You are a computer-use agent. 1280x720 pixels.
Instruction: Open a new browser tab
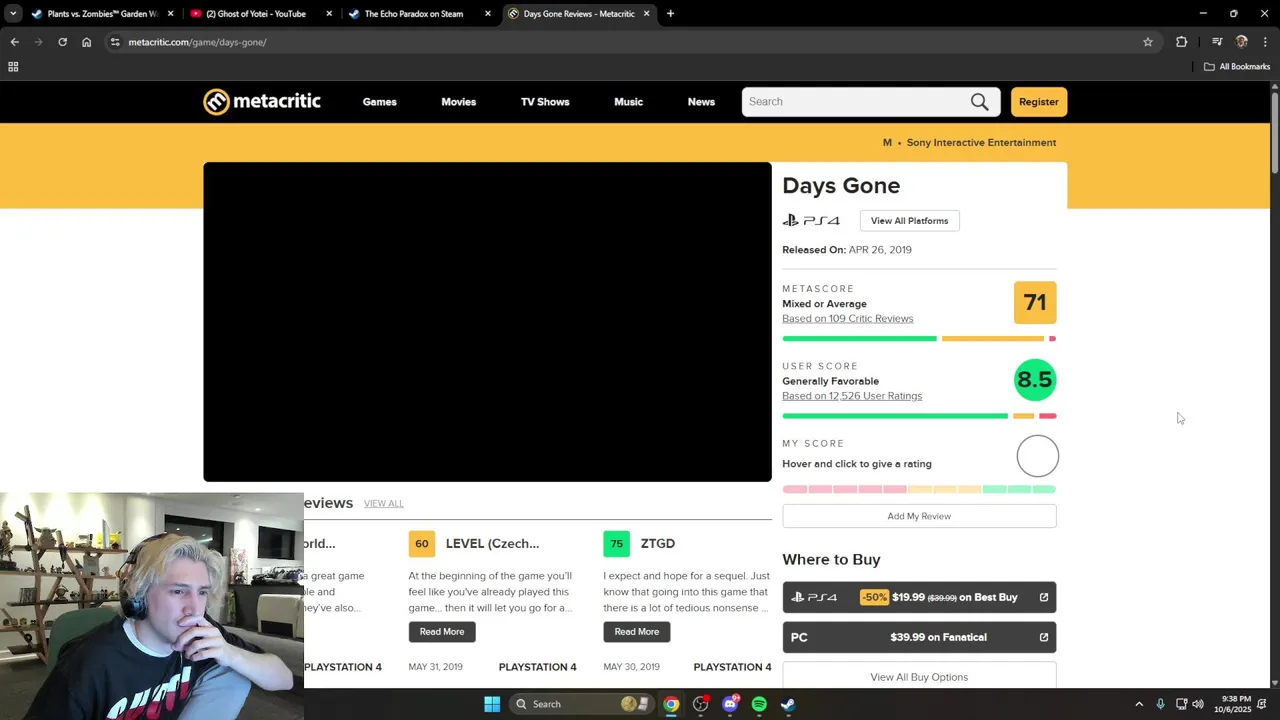(x=670, y=14)
